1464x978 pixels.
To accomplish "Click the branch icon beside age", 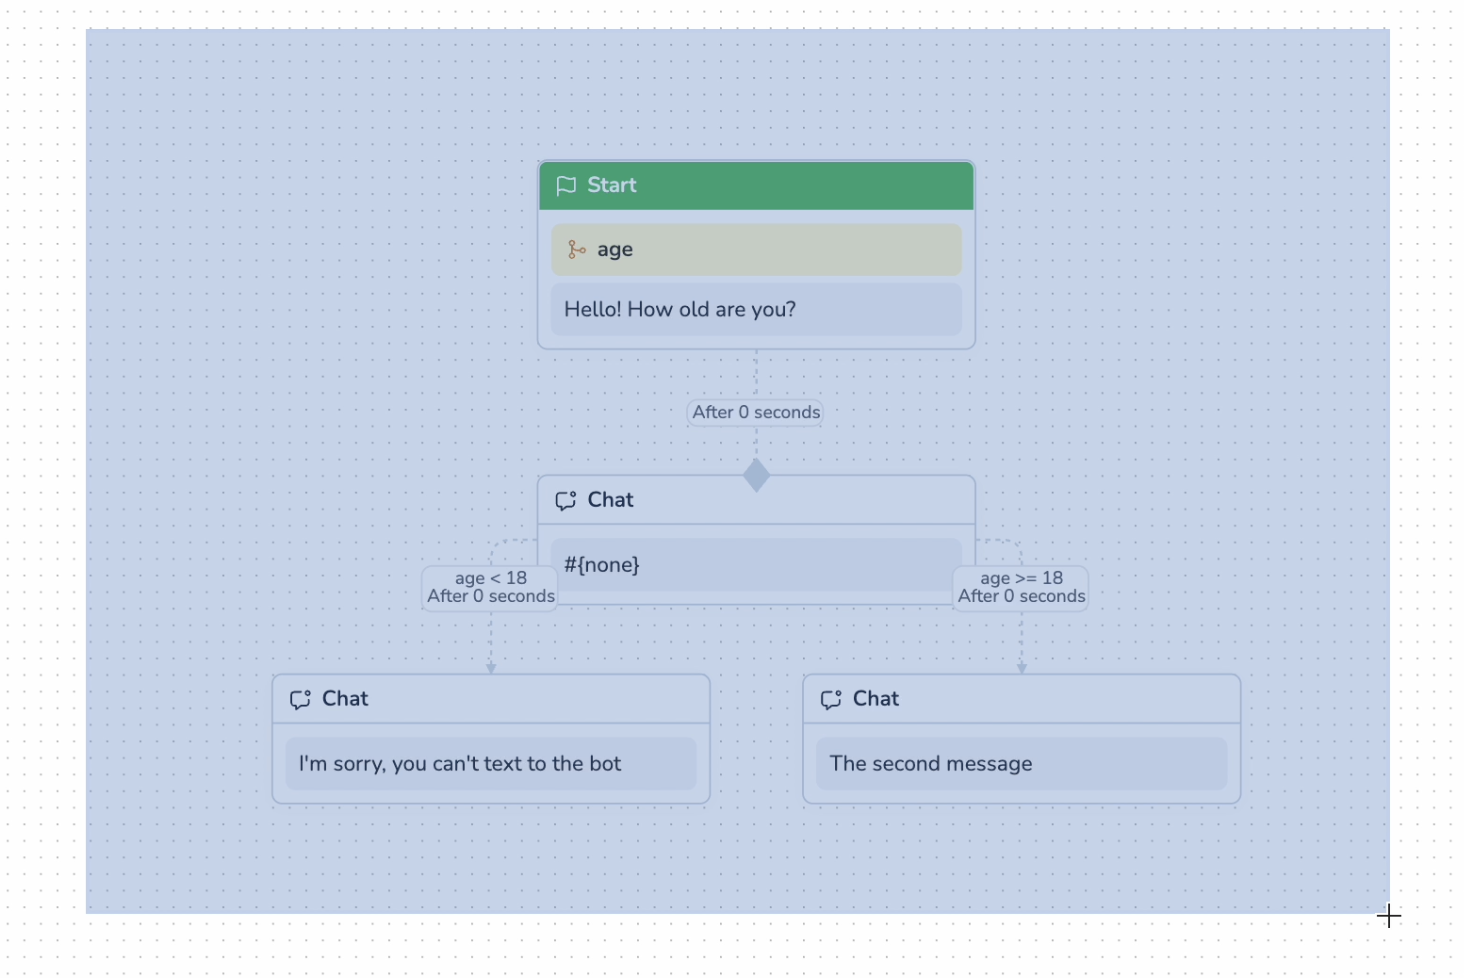I will click(x=576, y=250).
